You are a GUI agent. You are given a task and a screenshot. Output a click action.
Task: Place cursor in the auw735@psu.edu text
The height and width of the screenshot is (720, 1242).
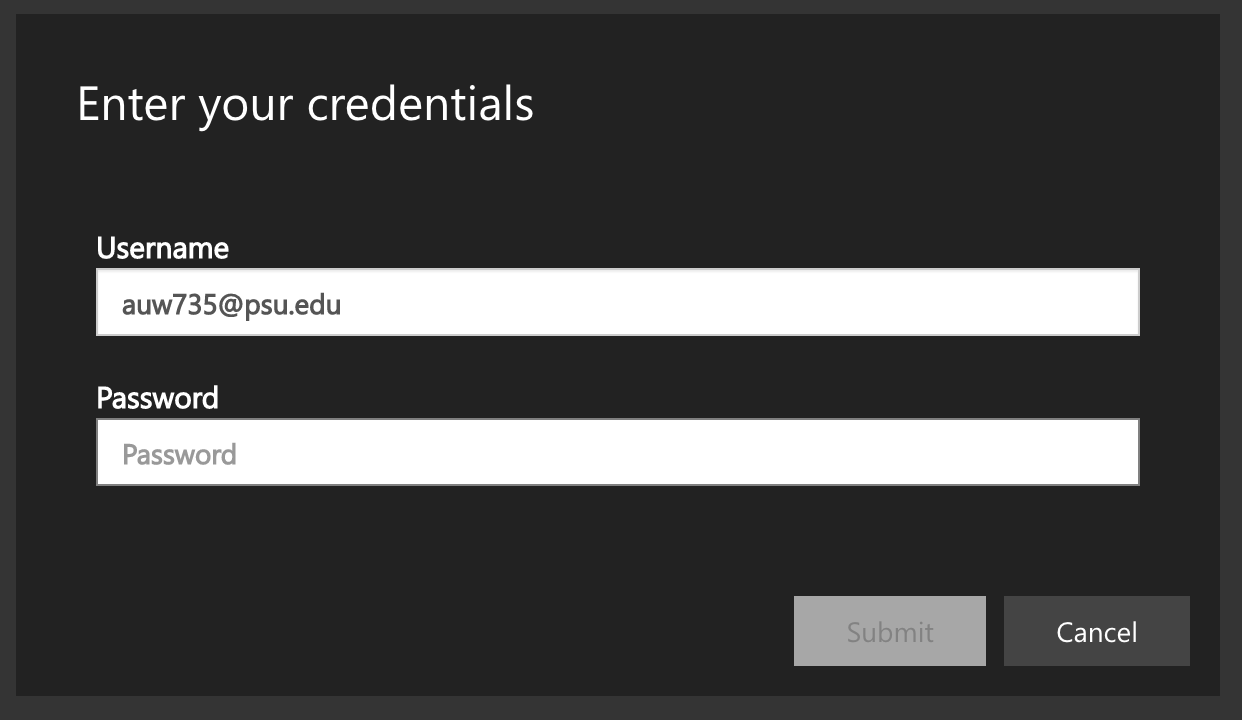231,304
